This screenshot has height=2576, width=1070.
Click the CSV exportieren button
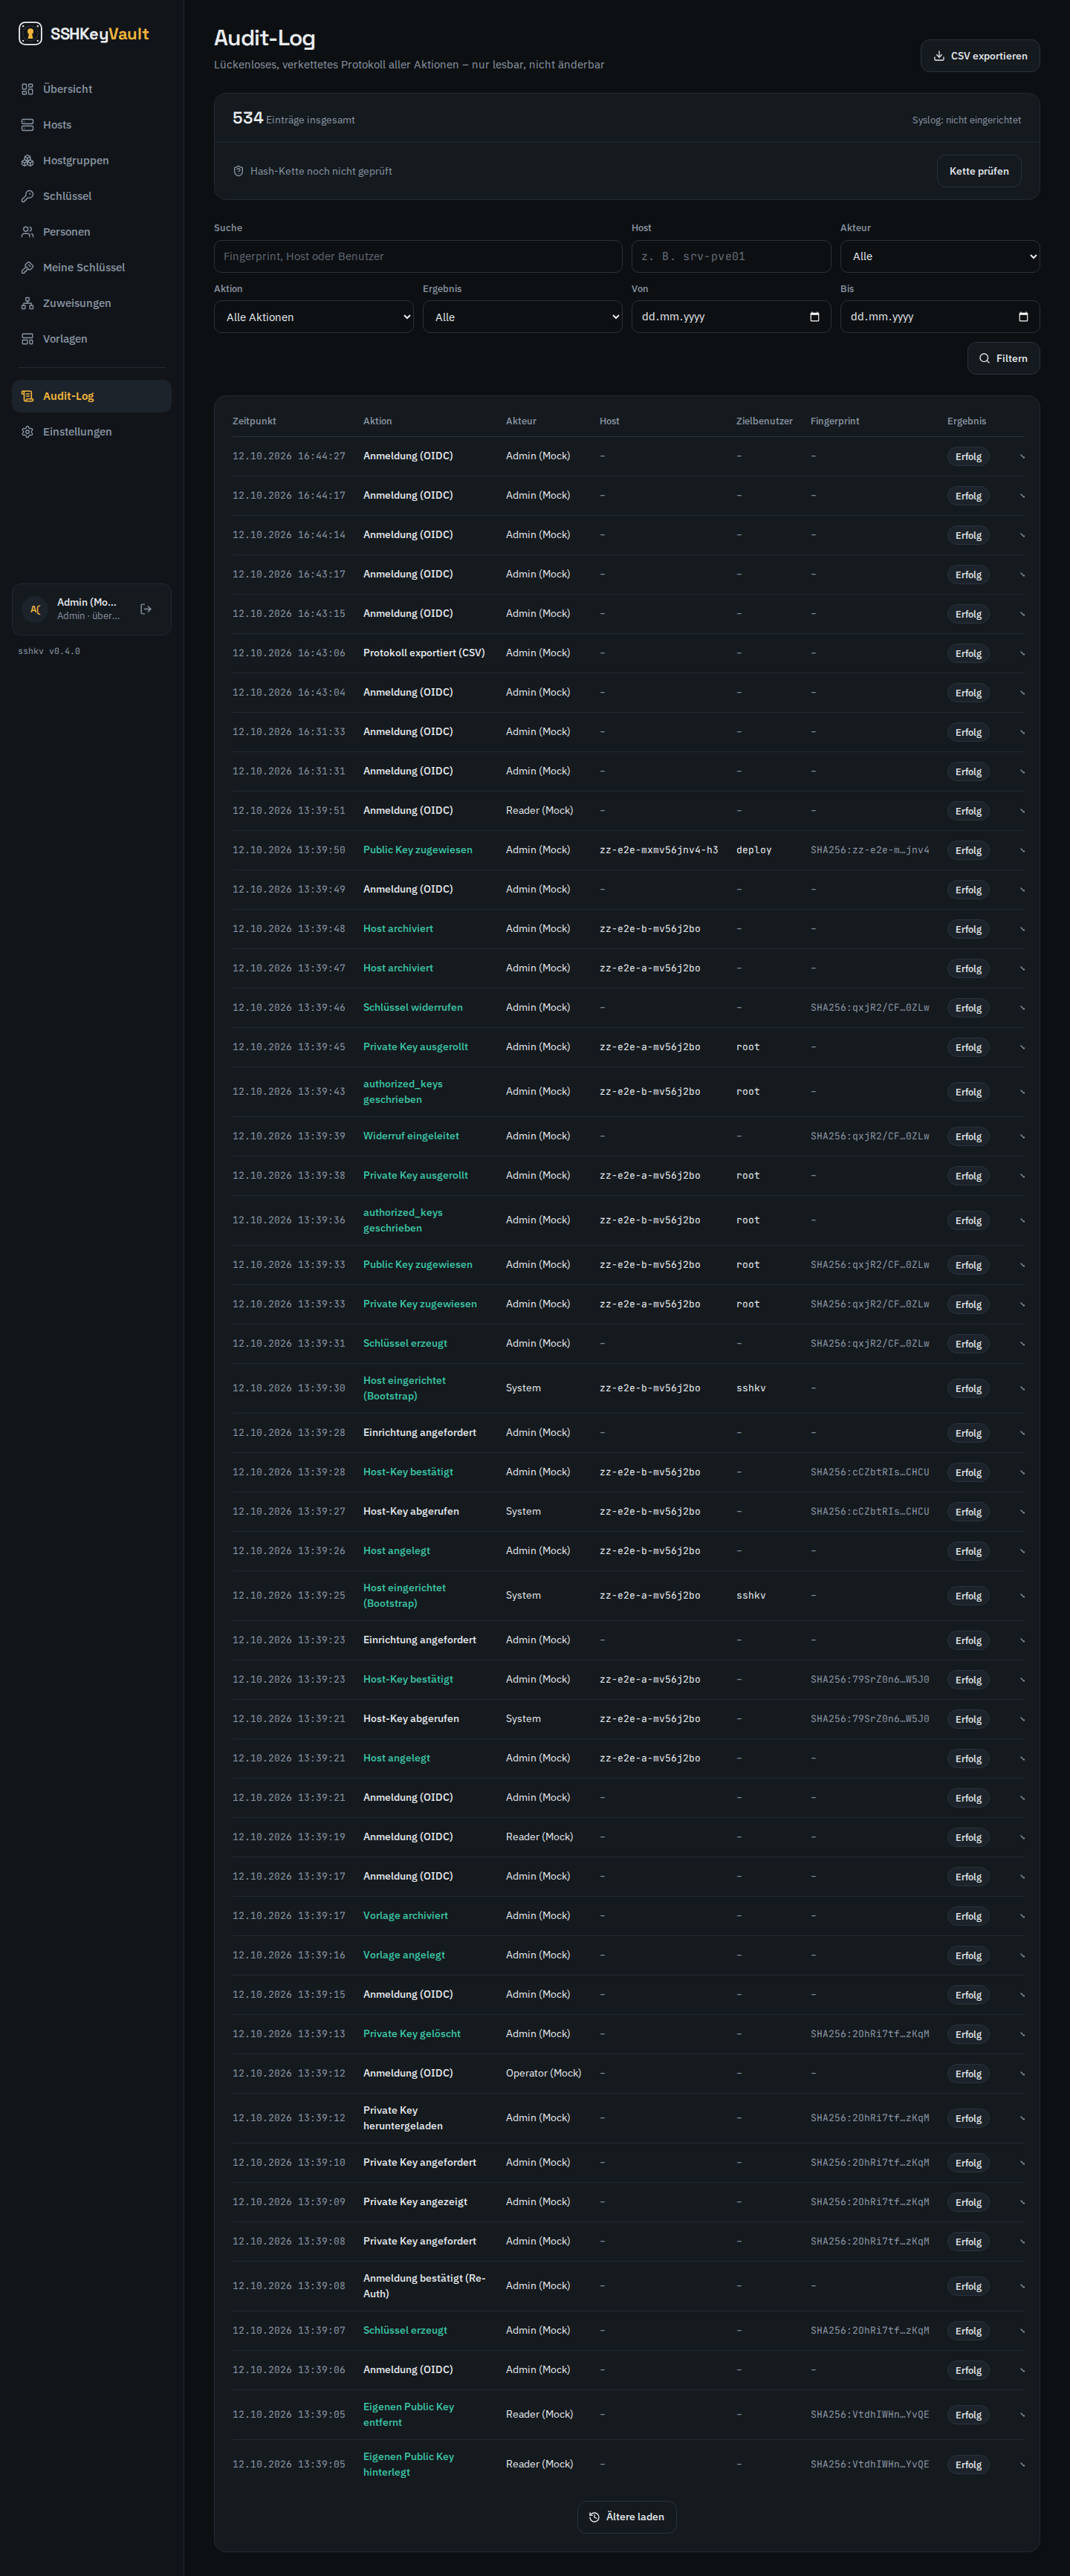[980, 56]
